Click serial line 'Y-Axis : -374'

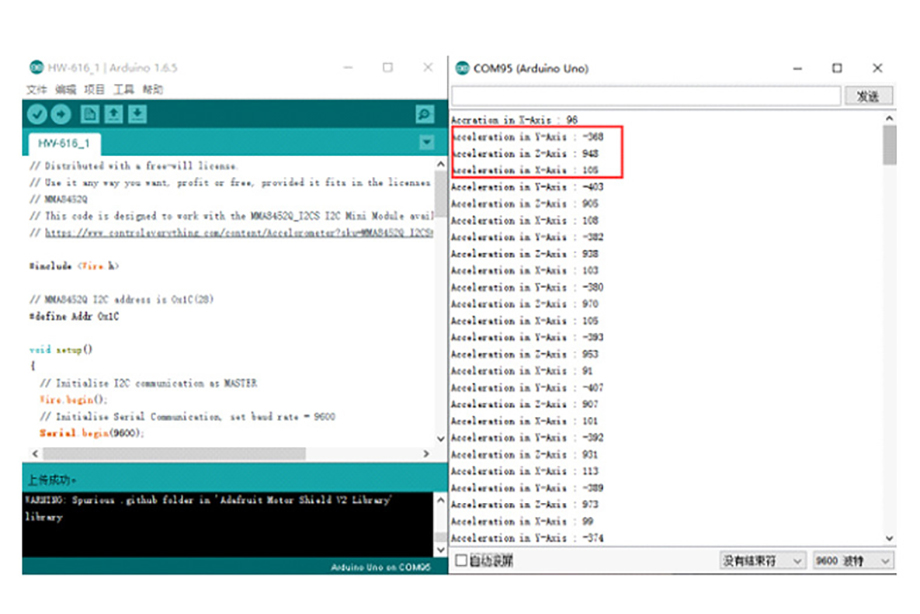[x=527, y=538]
